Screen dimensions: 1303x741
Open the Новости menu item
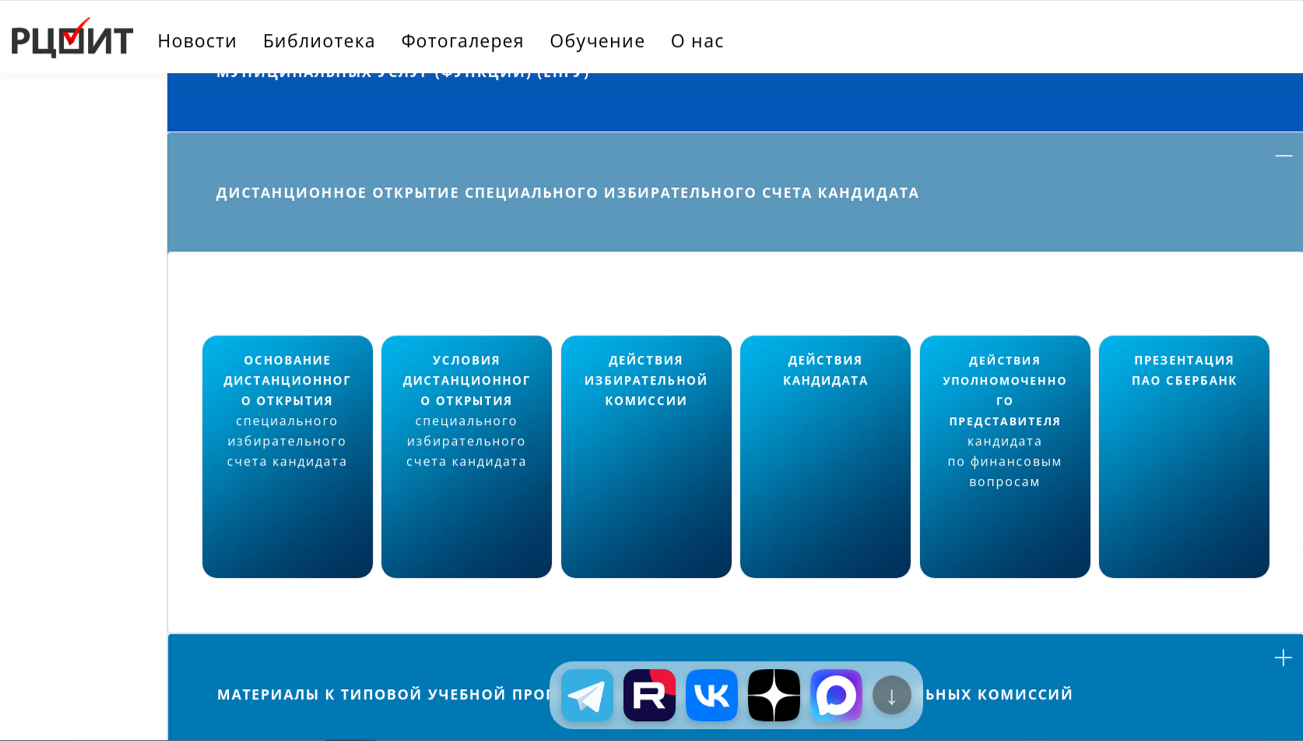197,41
